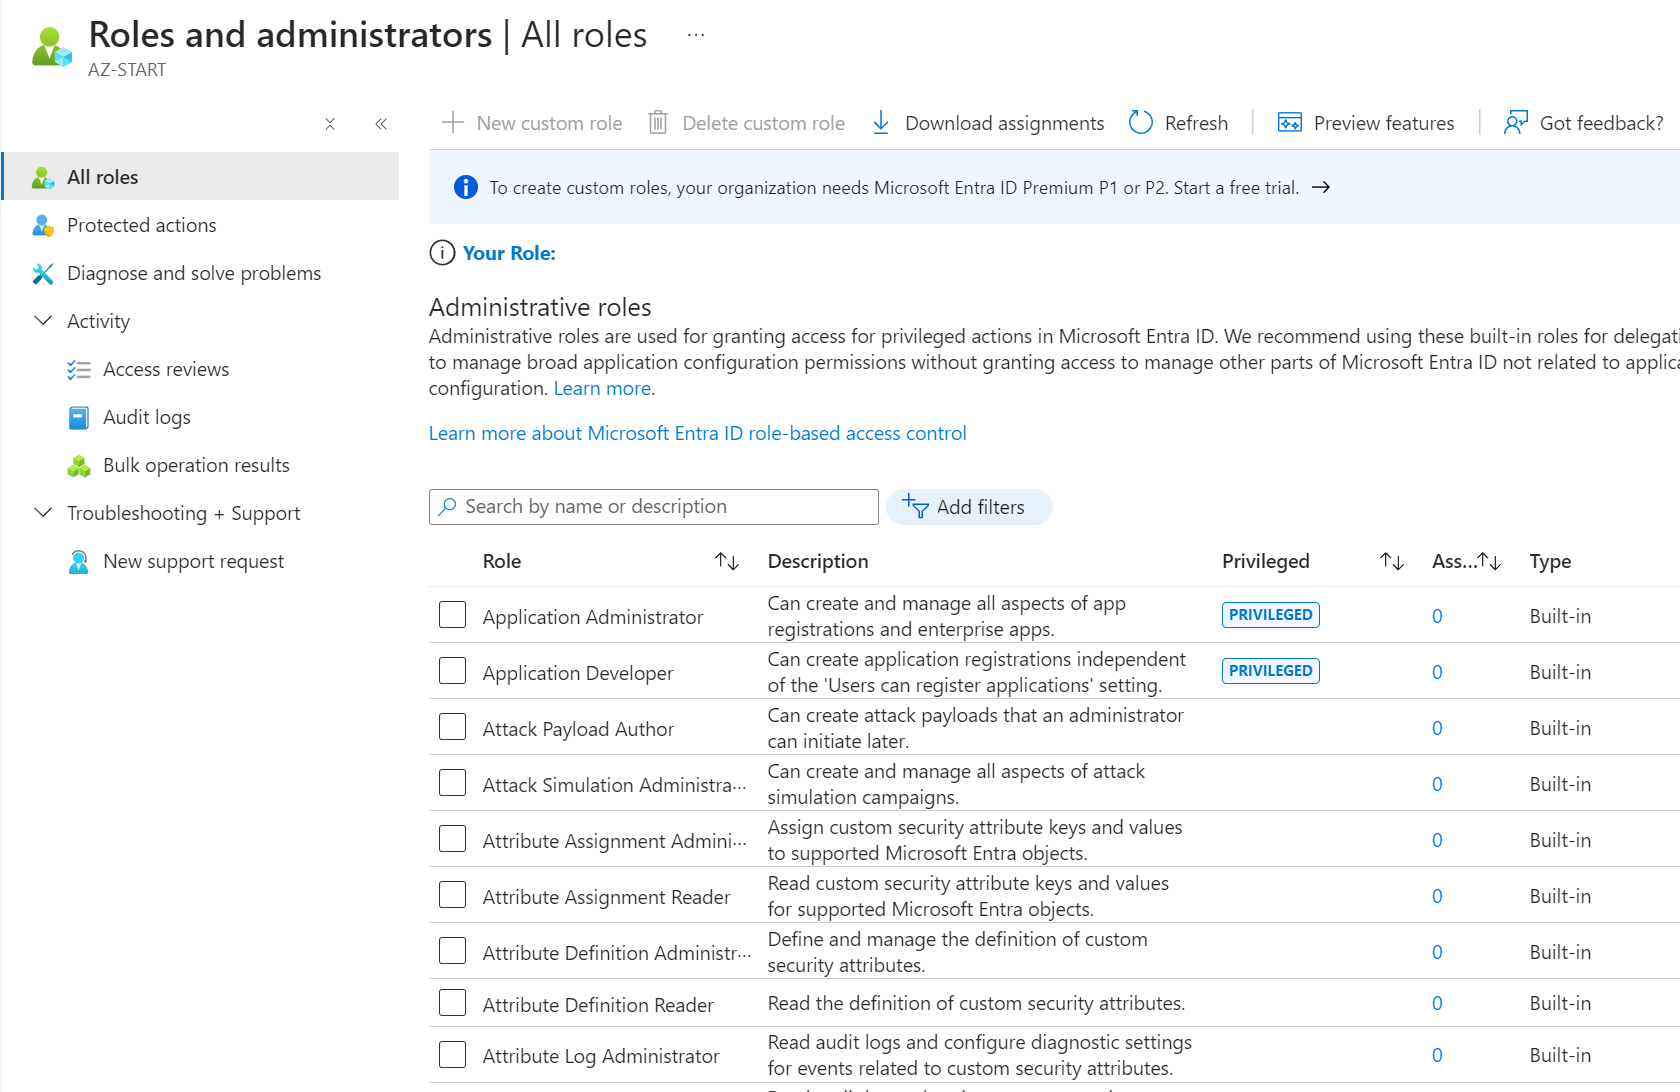The width and height of the screenshot is (1680, 1092).
Task: Click the Refresh circular arrow icon
Action: point(1141,122)
